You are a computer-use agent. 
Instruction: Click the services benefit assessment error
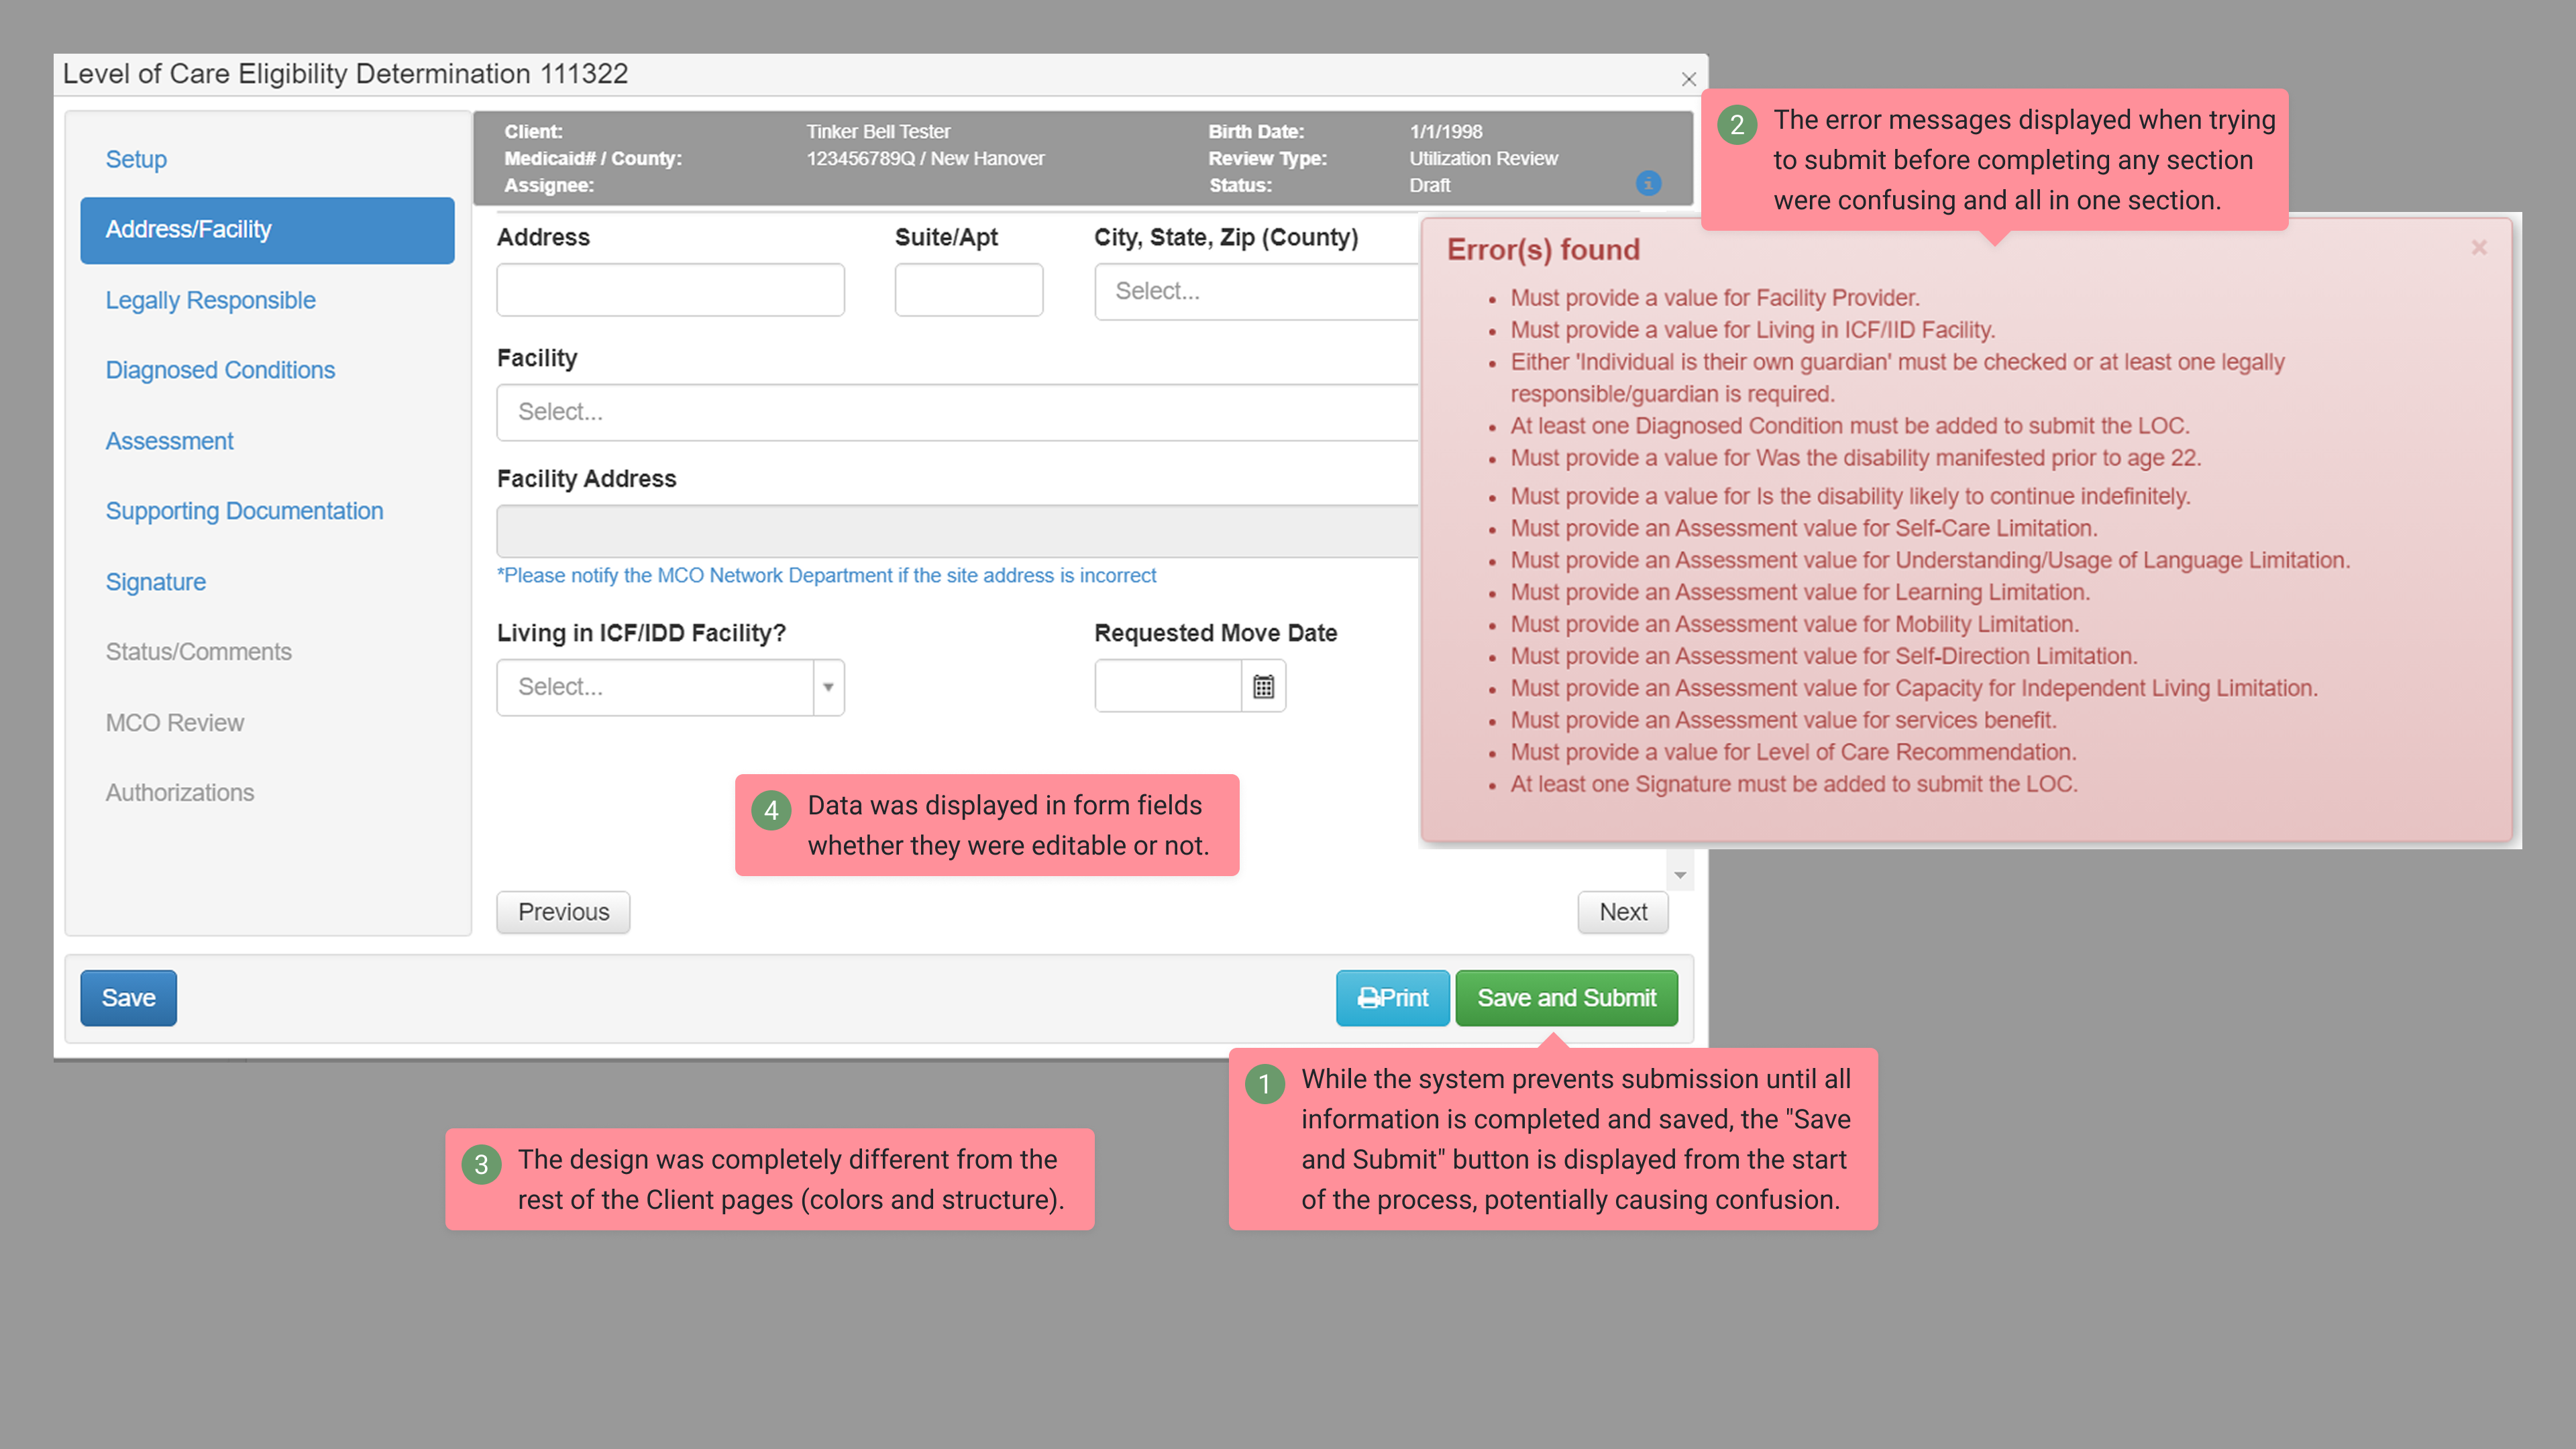[x=1783, y=720]
